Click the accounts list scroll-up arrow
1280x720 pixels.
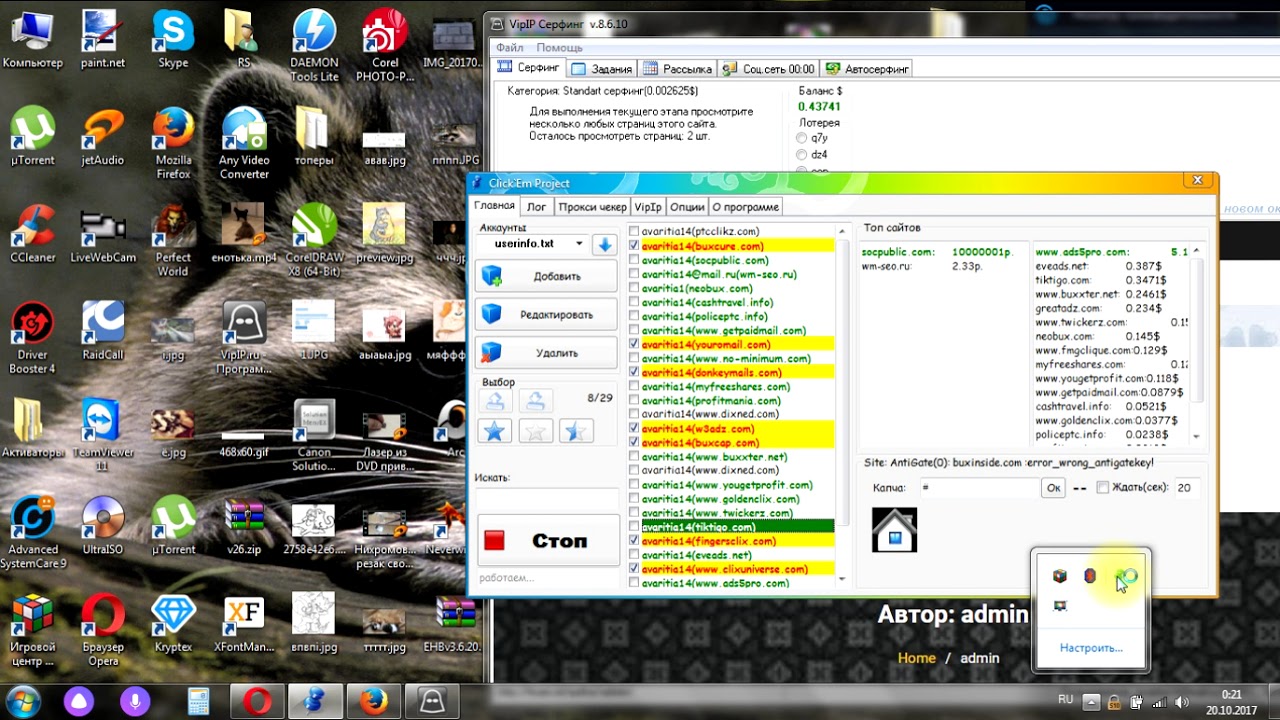tap(842, 232)
